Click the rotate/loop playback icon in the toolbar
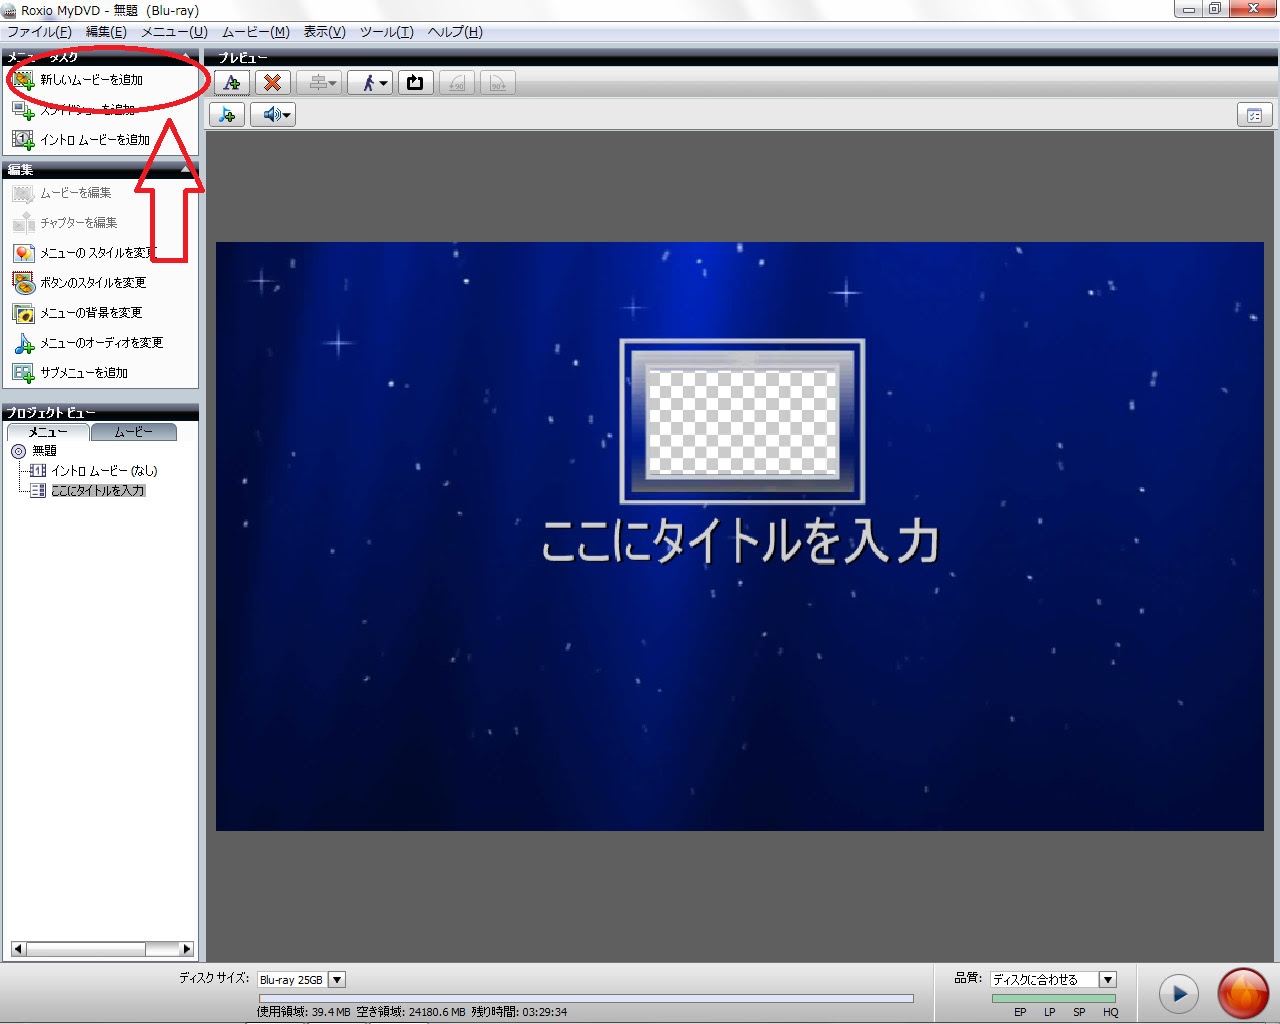Image resolution: width=1280 pixels, height=1024 pixels. pyautogui.click(x=415, y=82)
